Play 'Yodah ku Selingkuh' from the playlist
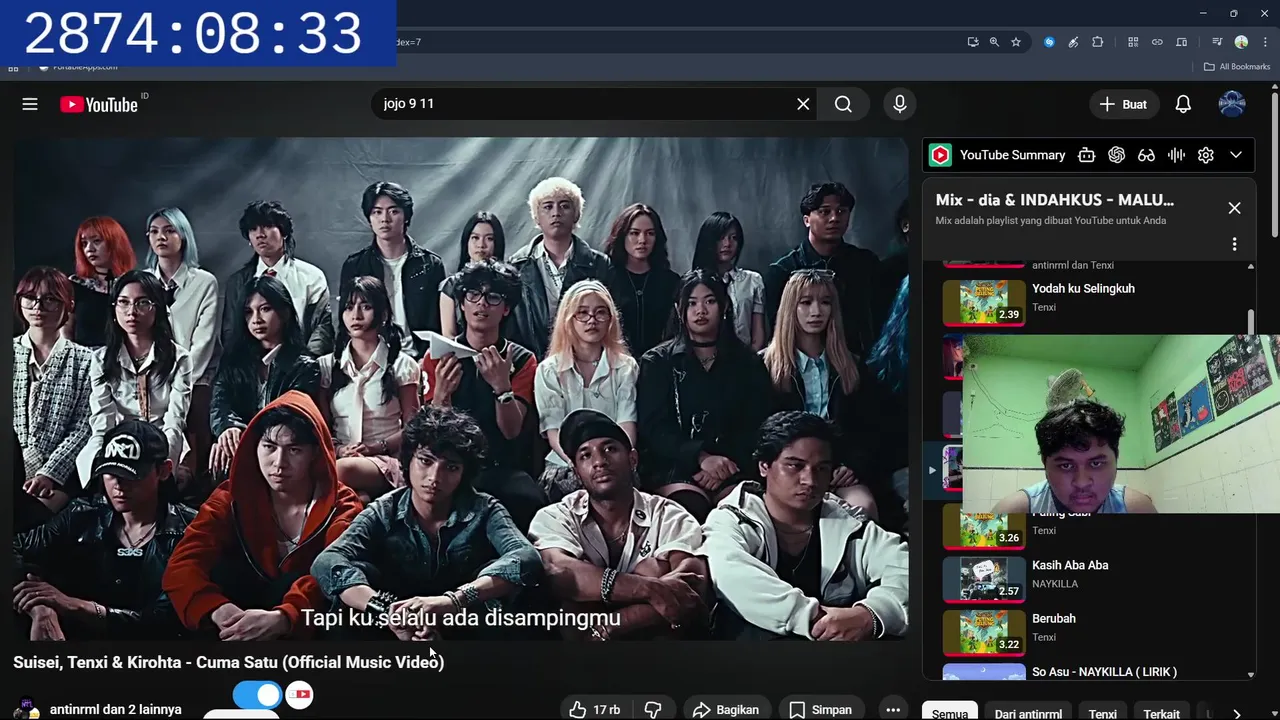Viewport: 1280px width, 720px height. (x=1083, y=288)
